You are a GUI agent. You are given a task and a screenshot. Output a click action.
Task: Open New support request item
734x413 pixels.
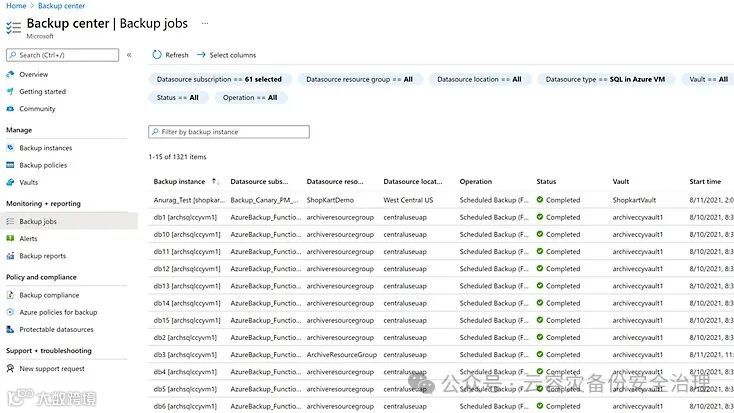pos(52,369)
